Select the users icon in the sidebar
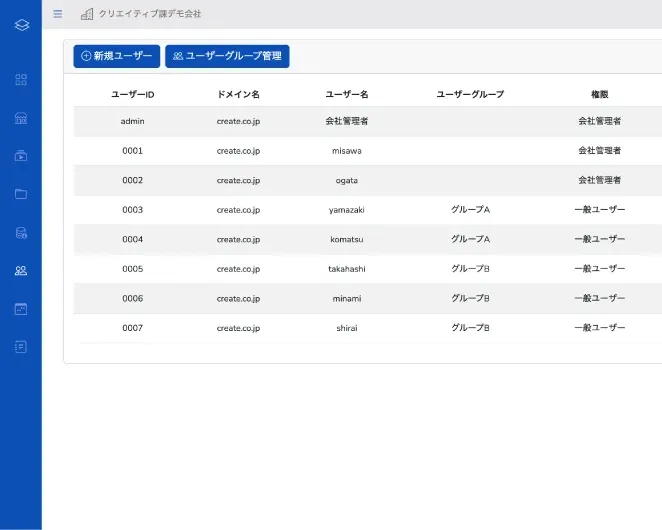This screenshot has width=662, height=530. click(x=21, y=271)
